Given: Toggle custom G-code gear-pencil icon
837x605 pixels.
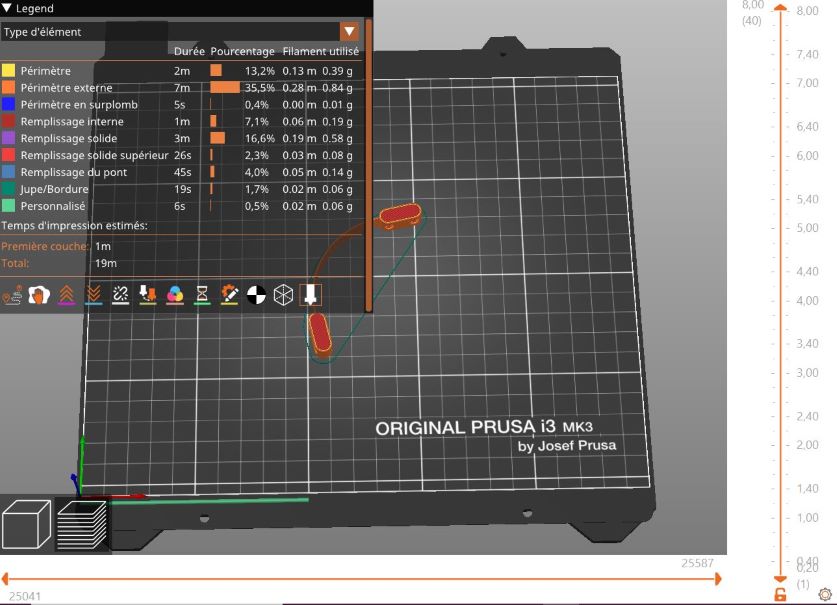Looking at the screenshot, I should (x=230, y=295).
